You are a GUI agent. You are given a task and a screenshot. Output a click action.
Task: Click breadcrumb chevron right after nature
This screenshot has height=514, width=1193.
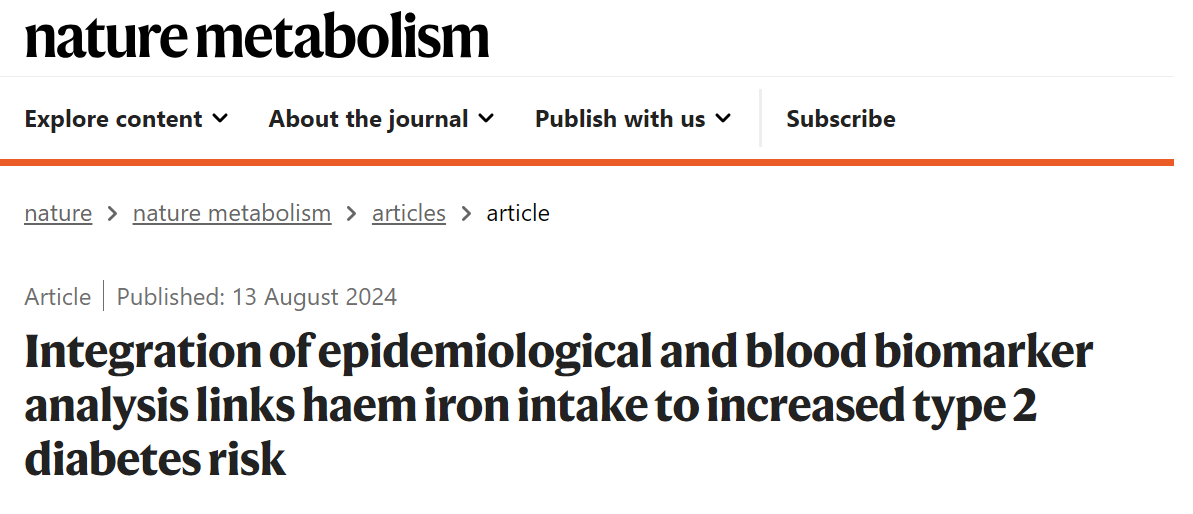click(x=112, y=213)
